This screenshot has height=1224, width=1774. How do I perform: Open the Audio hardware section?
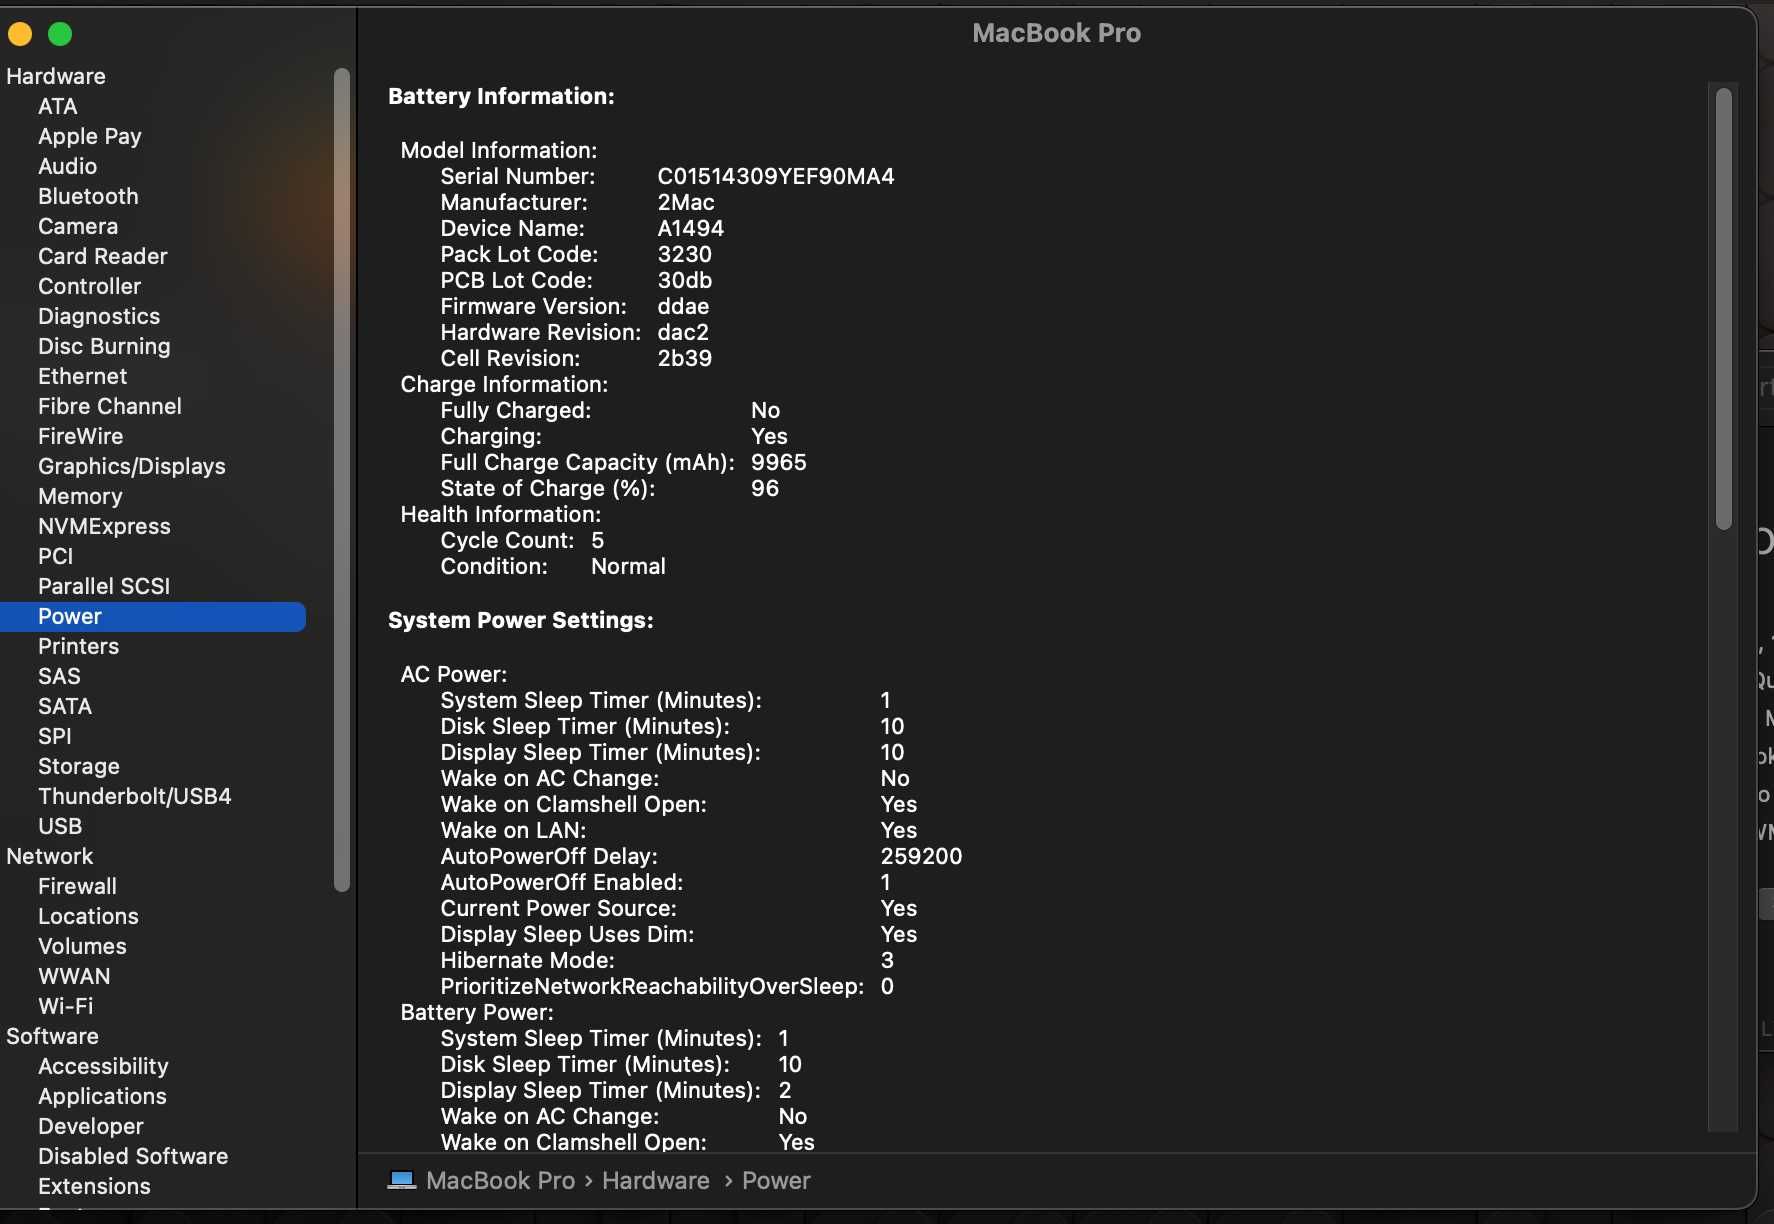click(68, 166)
